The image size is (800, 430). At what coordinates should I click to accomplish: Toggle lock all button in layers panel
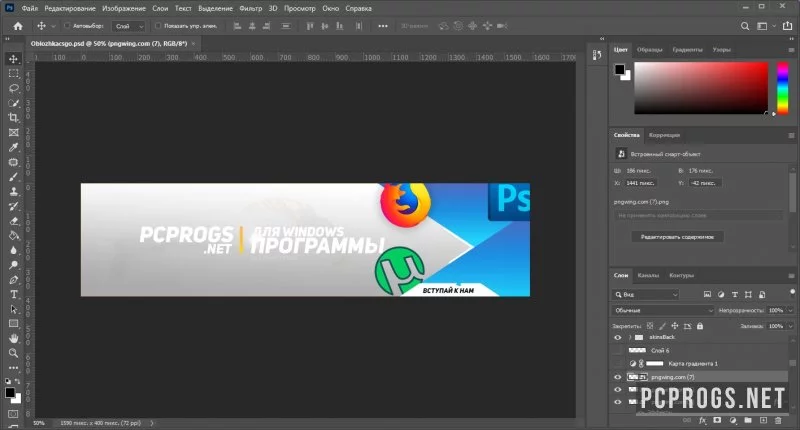click(x=700, y=326)
